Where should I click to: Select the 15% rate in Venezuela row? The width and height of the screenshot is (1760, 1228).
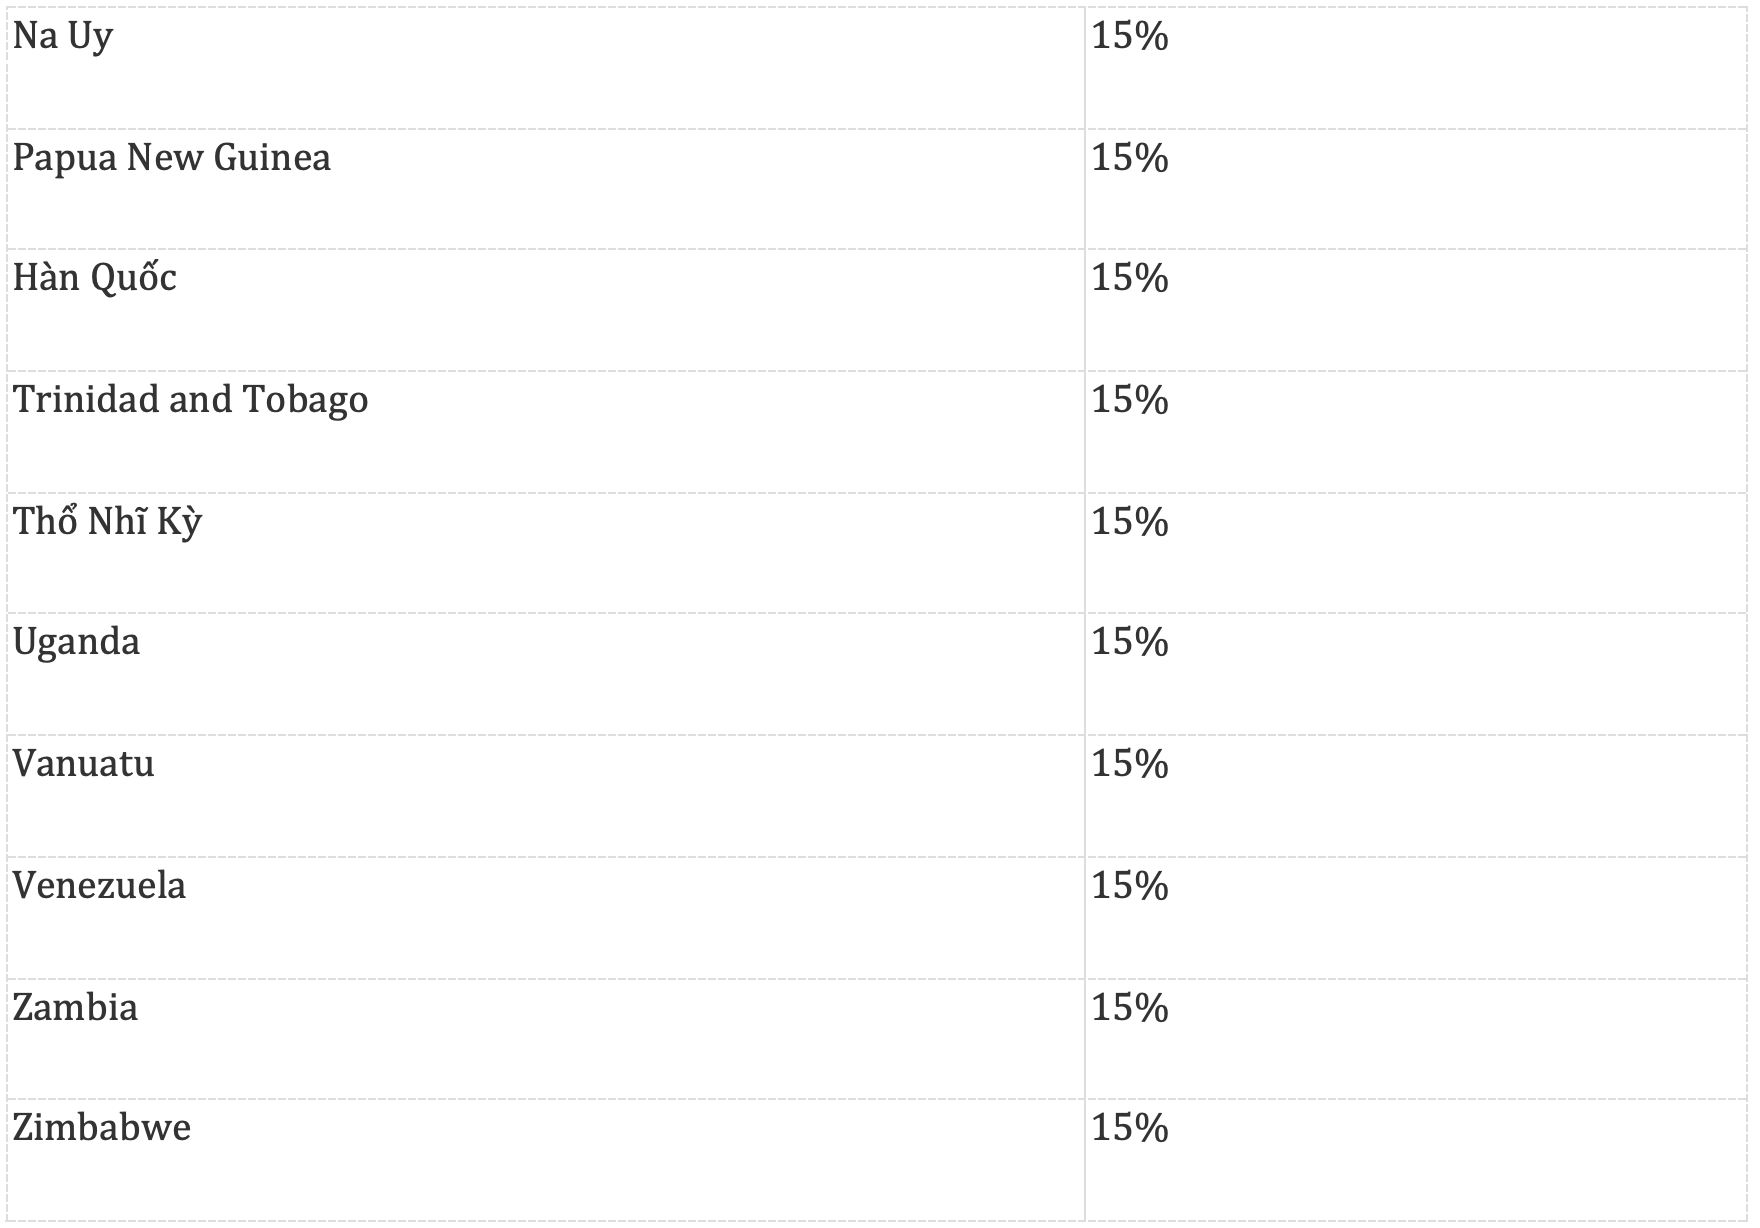tap(1130, 886)
